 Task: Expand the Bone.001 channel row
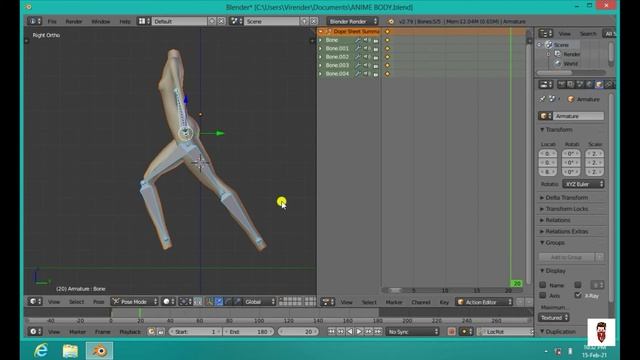coord(321,49)
